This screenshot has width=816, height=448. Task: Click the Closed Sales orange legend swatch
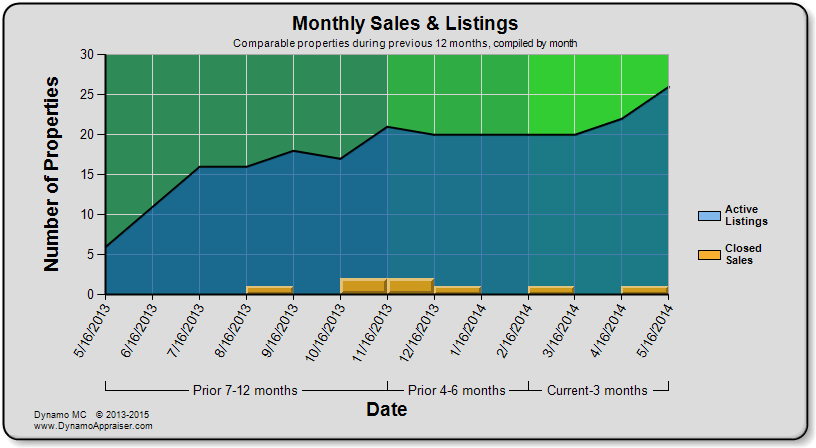(x=709, y=255)
